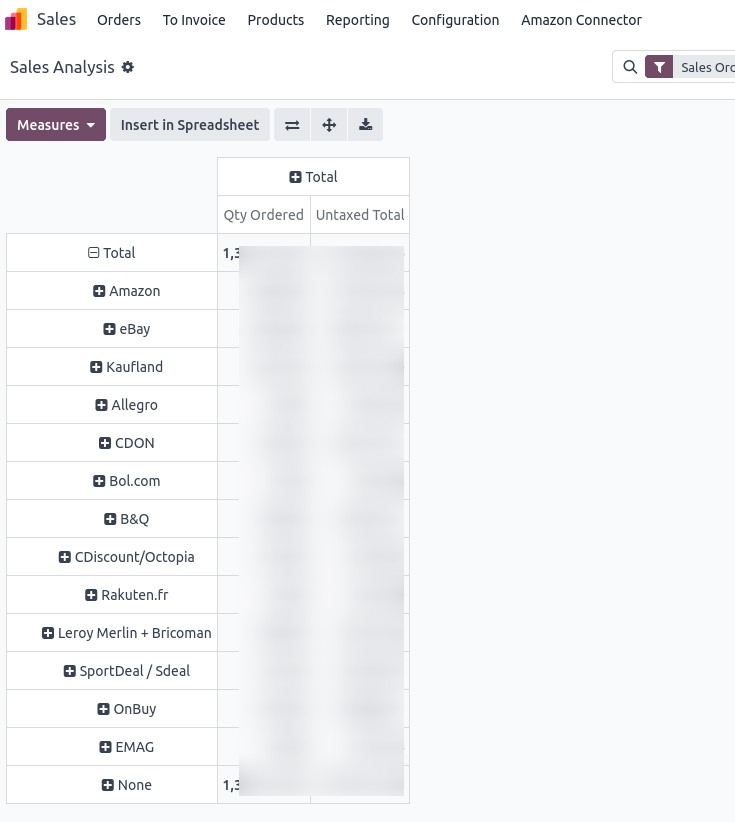The height and width of the screenshot is (822, 735).
Task: Expand the Total column header
Action: [x=314, y=177]
